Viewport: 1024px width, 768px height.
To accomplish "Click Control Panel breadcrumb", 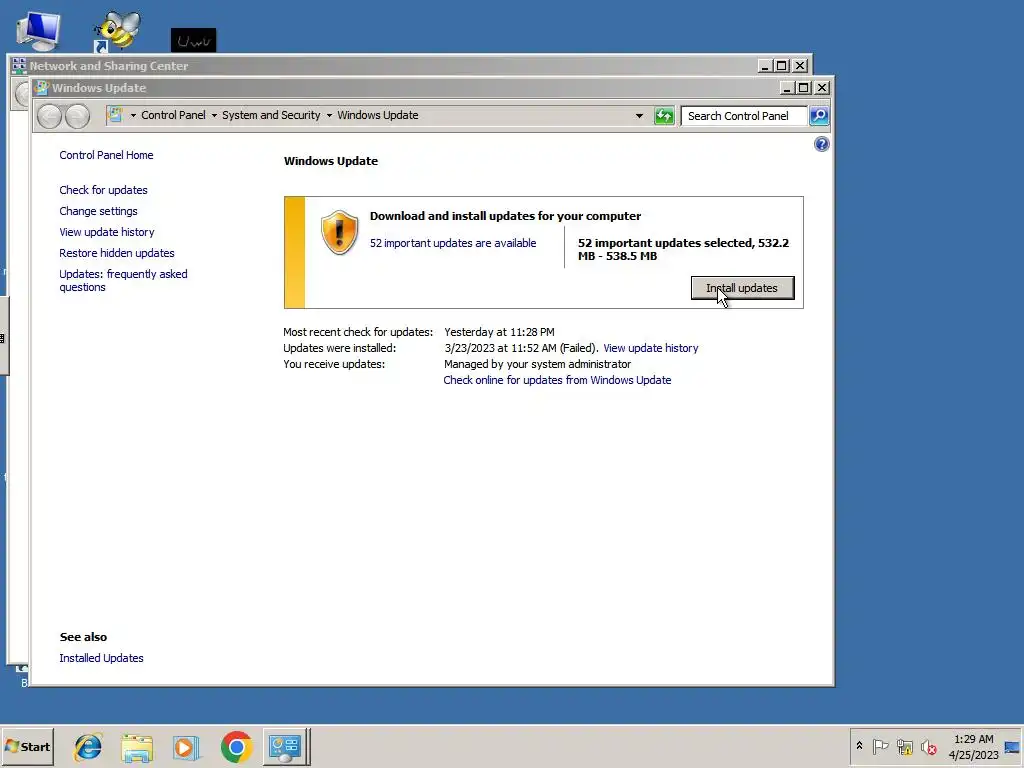I will click(173, 115).
